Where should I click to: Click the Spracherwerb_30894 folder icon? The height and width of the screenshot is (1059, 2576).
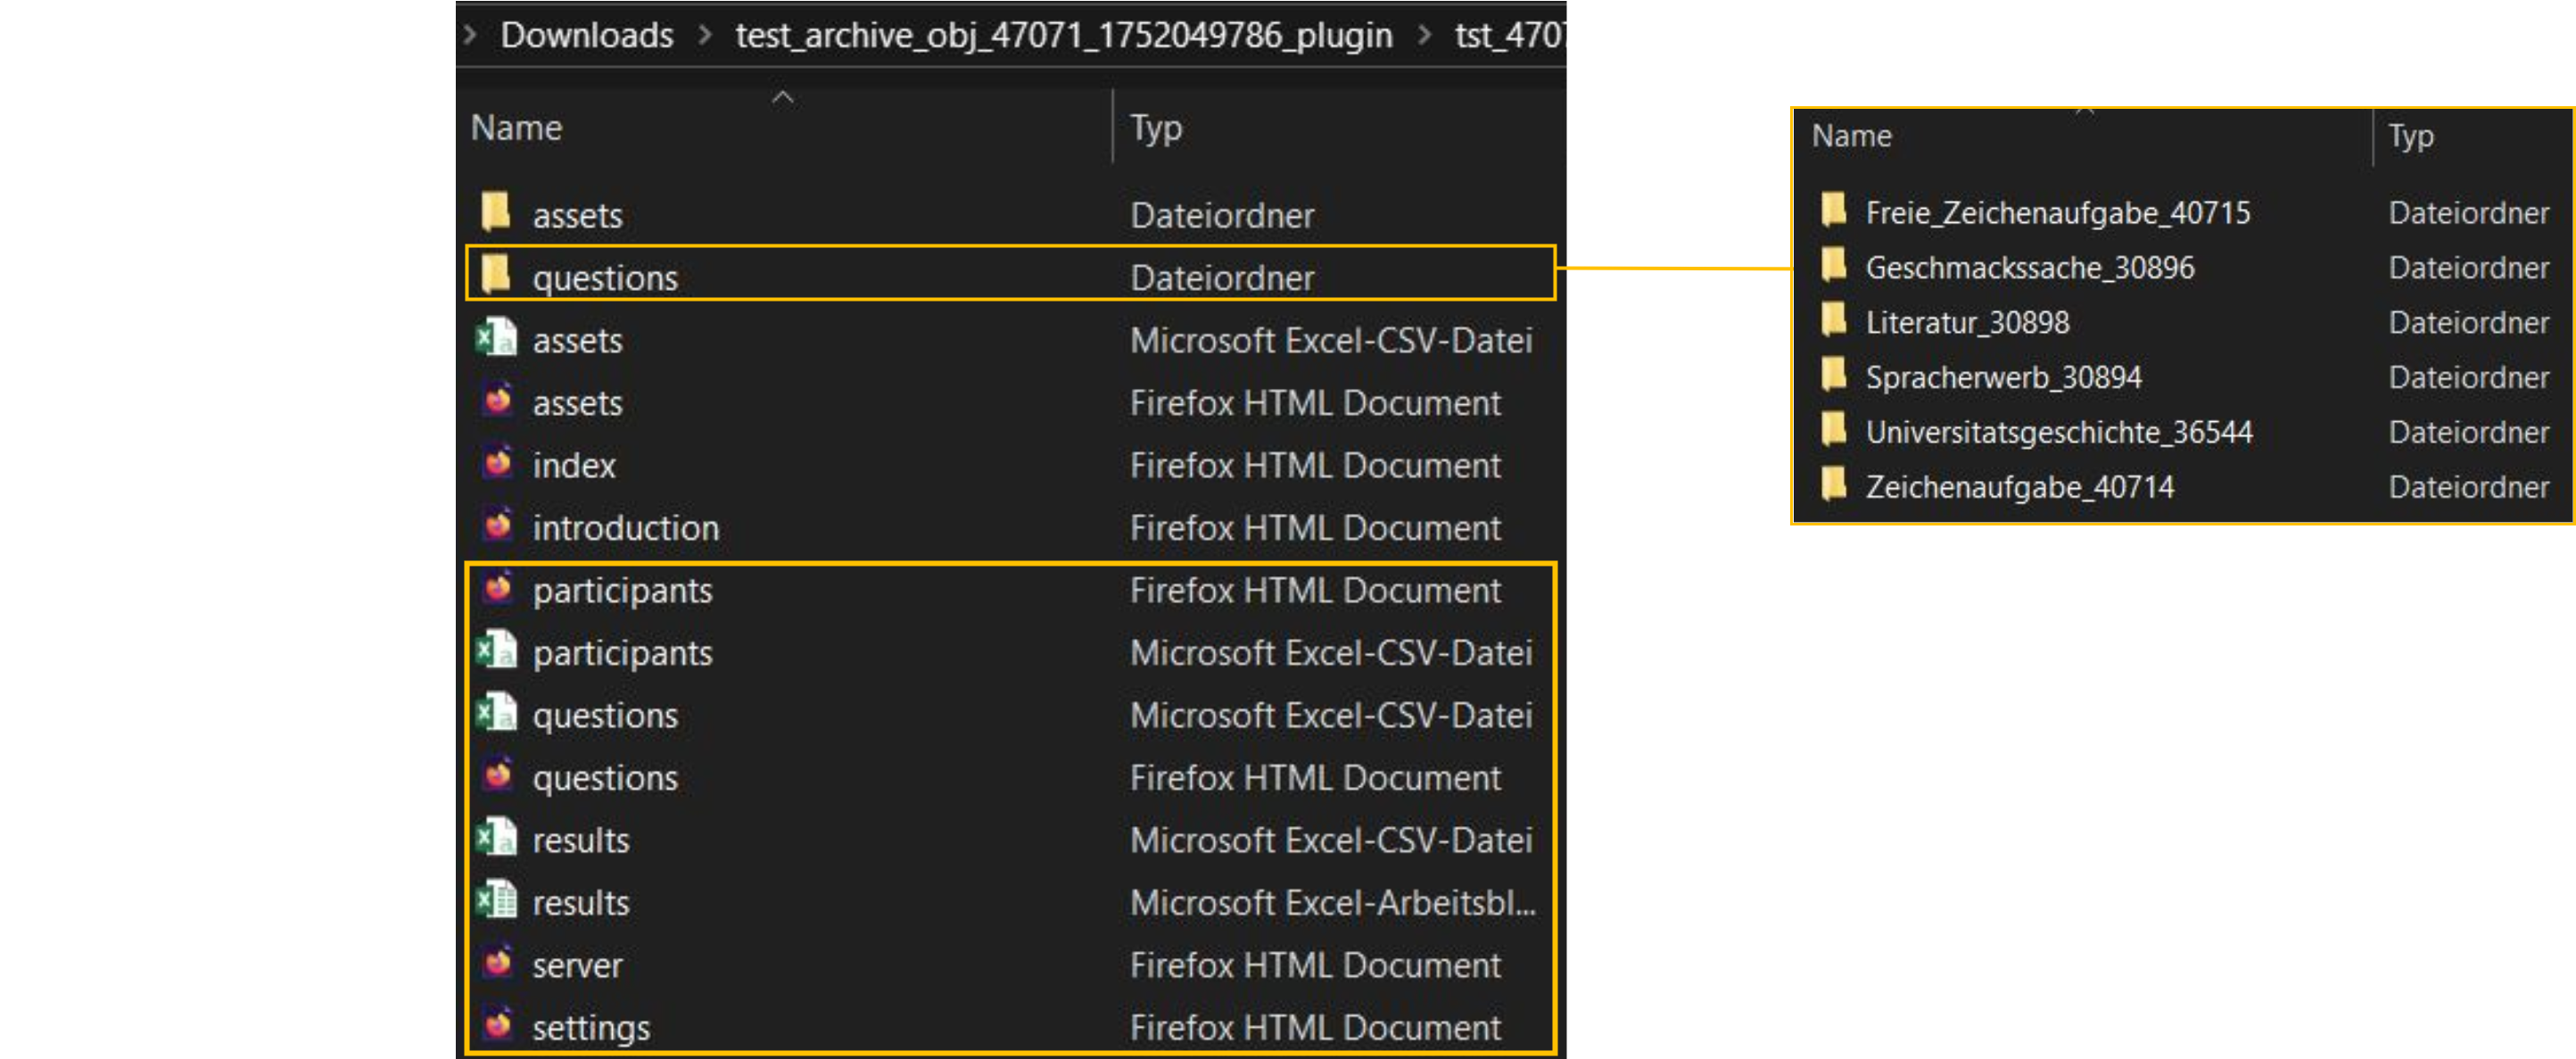1834,375
